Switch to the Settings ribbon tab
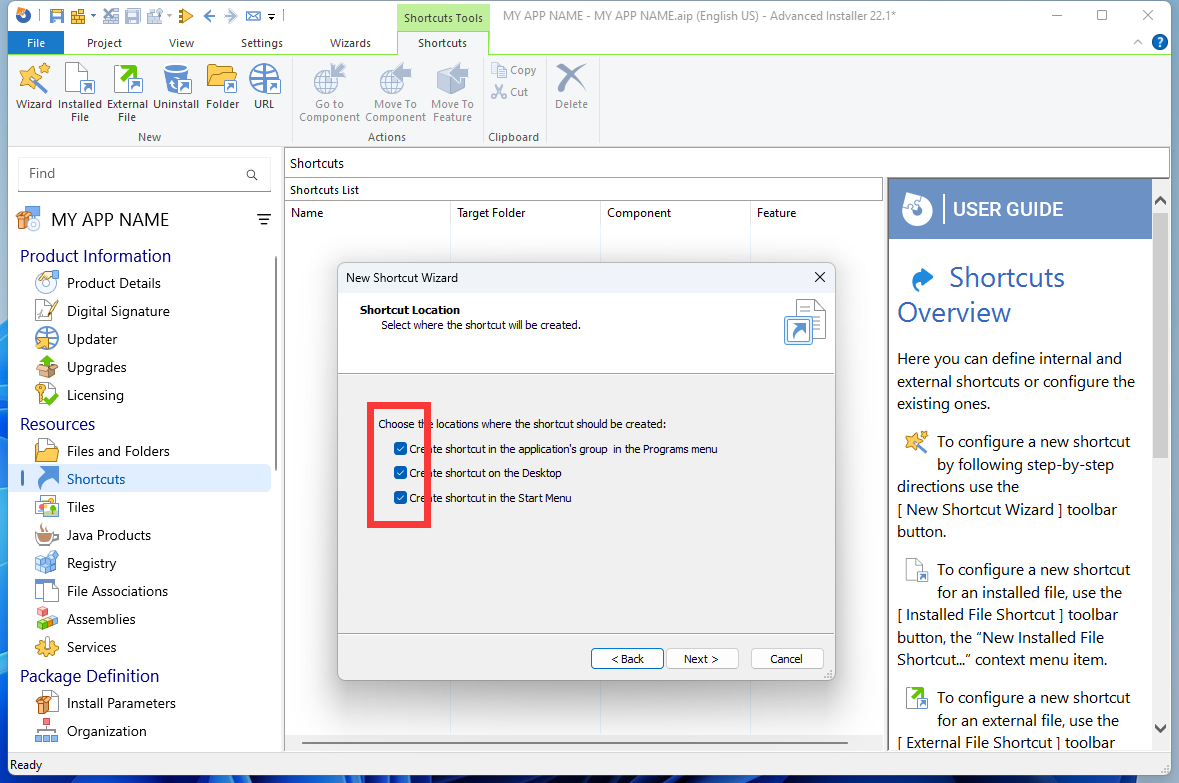Screen dimensions: 1179x783 [262, 43]
